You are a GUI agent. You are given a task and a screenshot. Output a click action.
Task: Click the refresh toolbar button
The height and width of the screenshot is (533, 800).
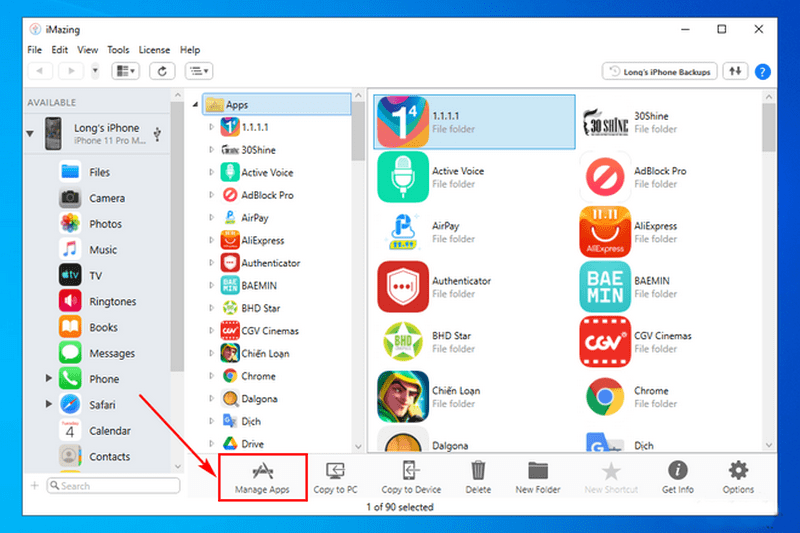pos(162,71)
